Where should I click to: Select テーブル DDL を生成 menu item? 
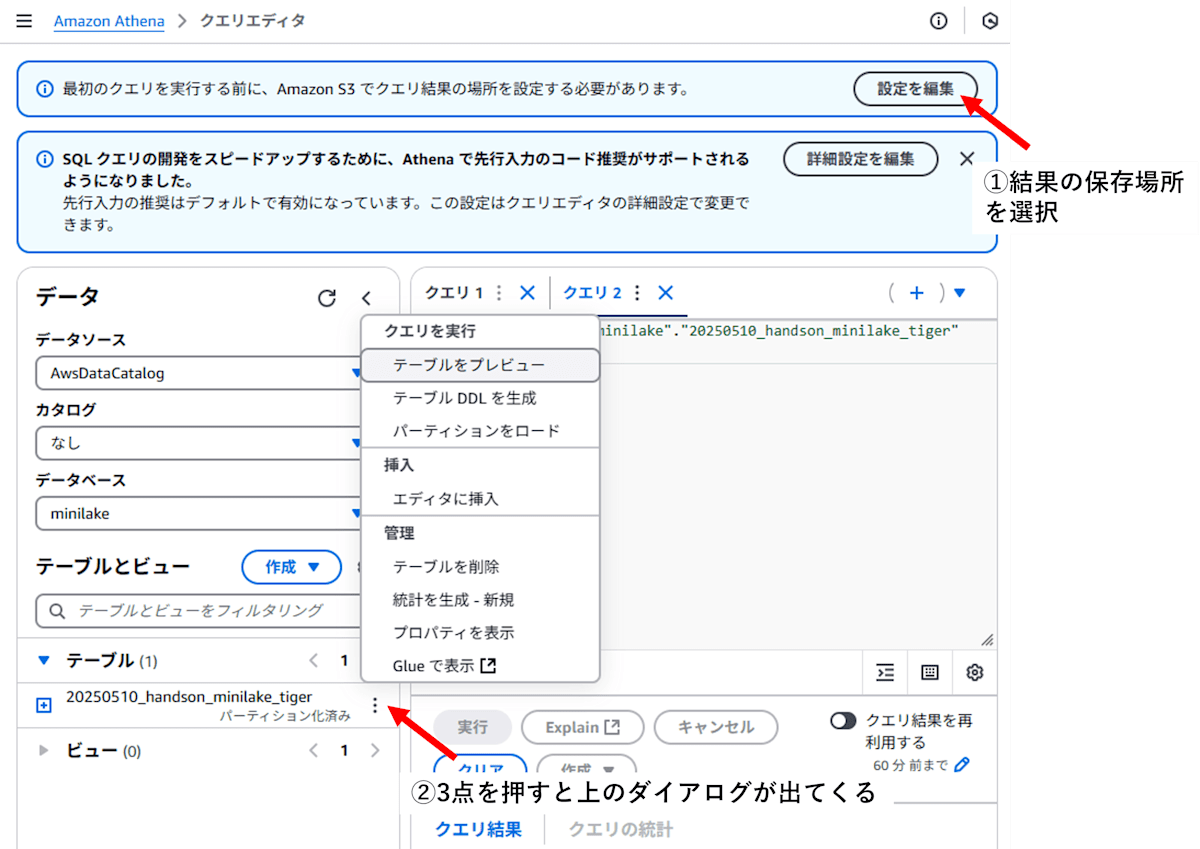point(480,398)
